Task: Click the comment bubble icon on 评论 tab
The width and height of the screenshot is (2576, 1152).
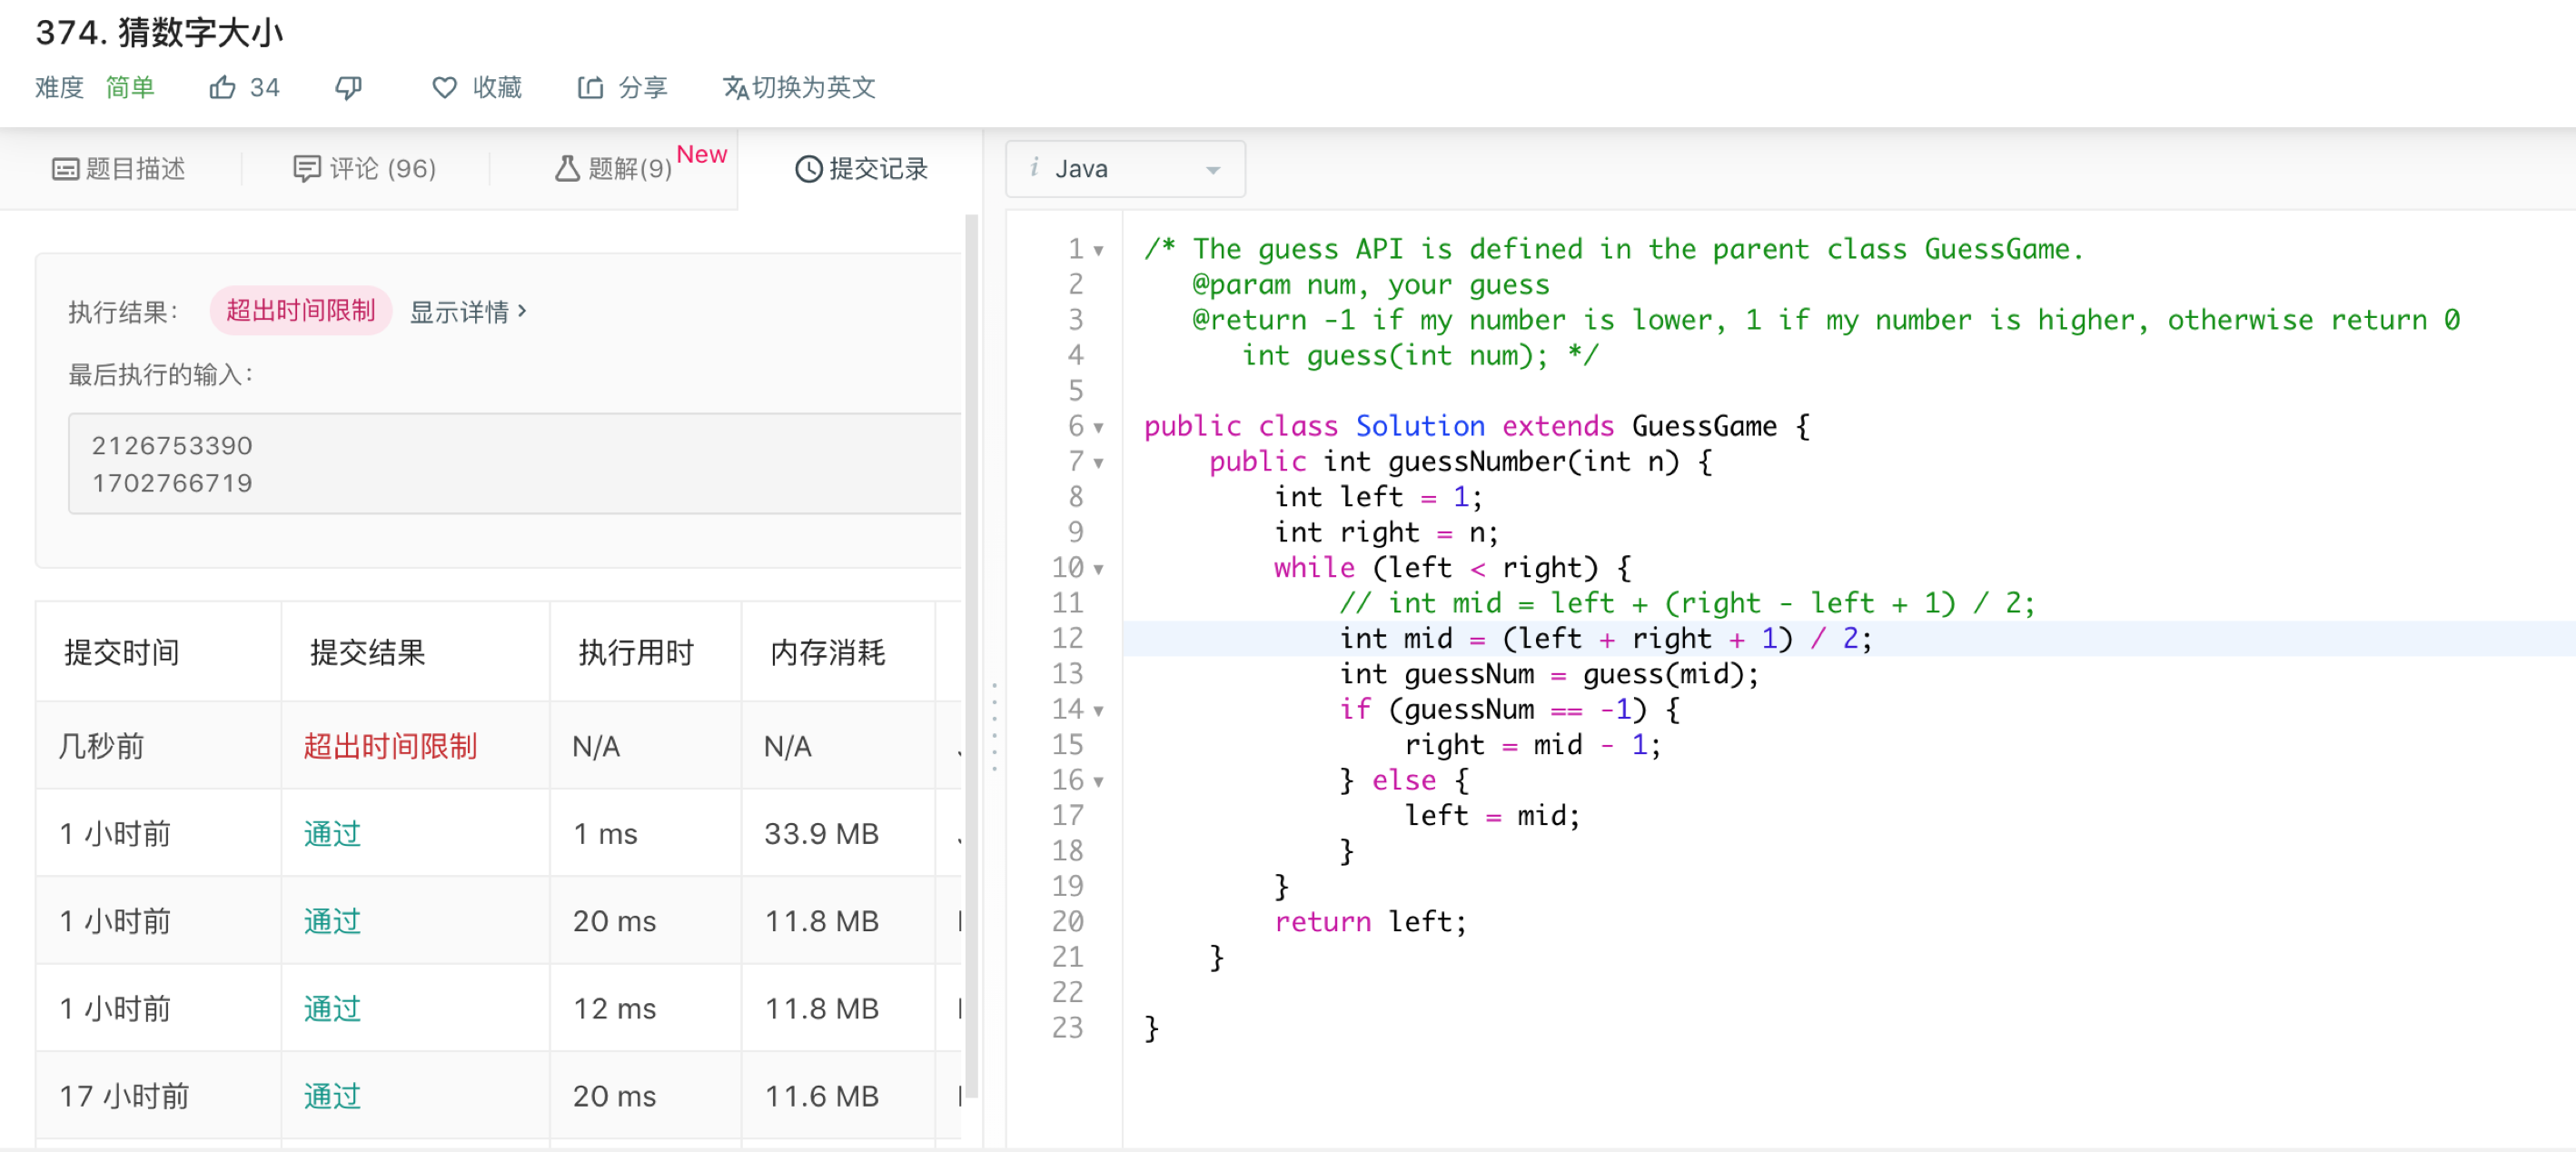Action: coord(306,168)
